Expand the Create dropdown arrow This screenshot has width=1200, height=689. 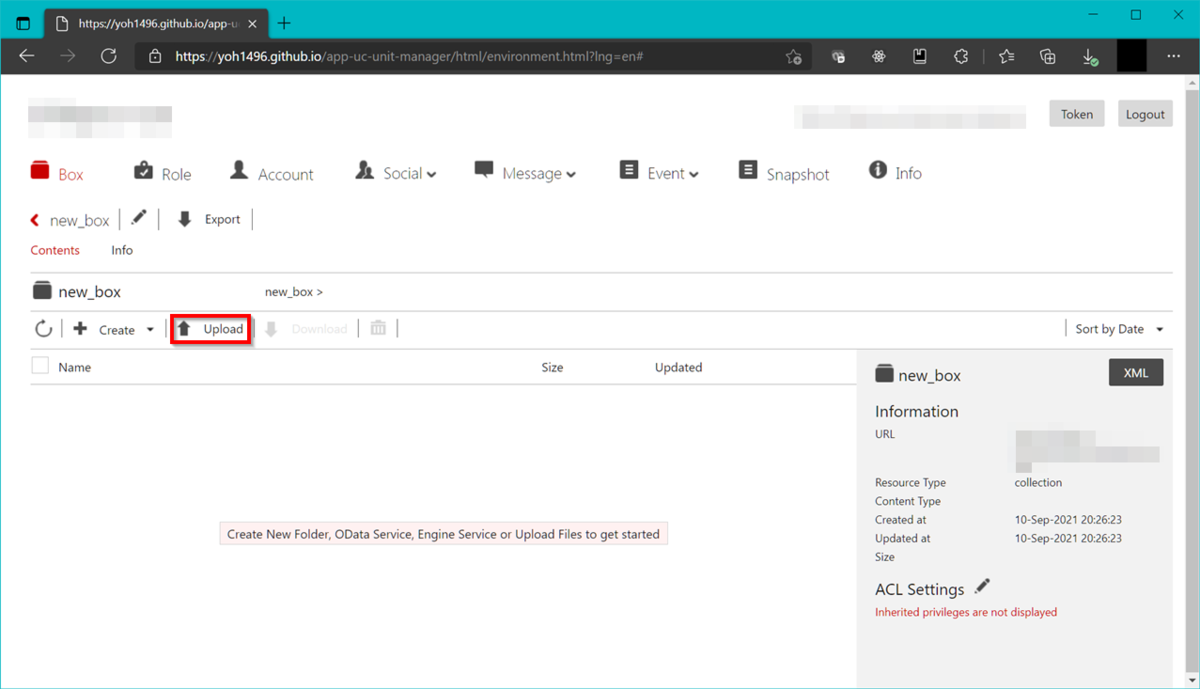coord(150,330)
